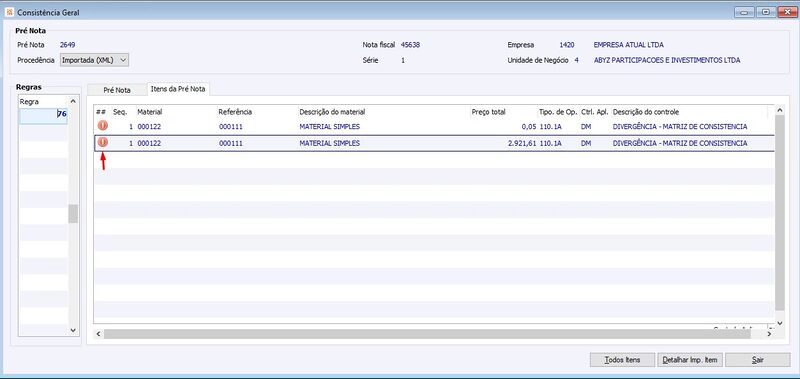Click items grid vertical scroll down arrow
The width and height of the screenshot is (800, 379).
point(780,323)
